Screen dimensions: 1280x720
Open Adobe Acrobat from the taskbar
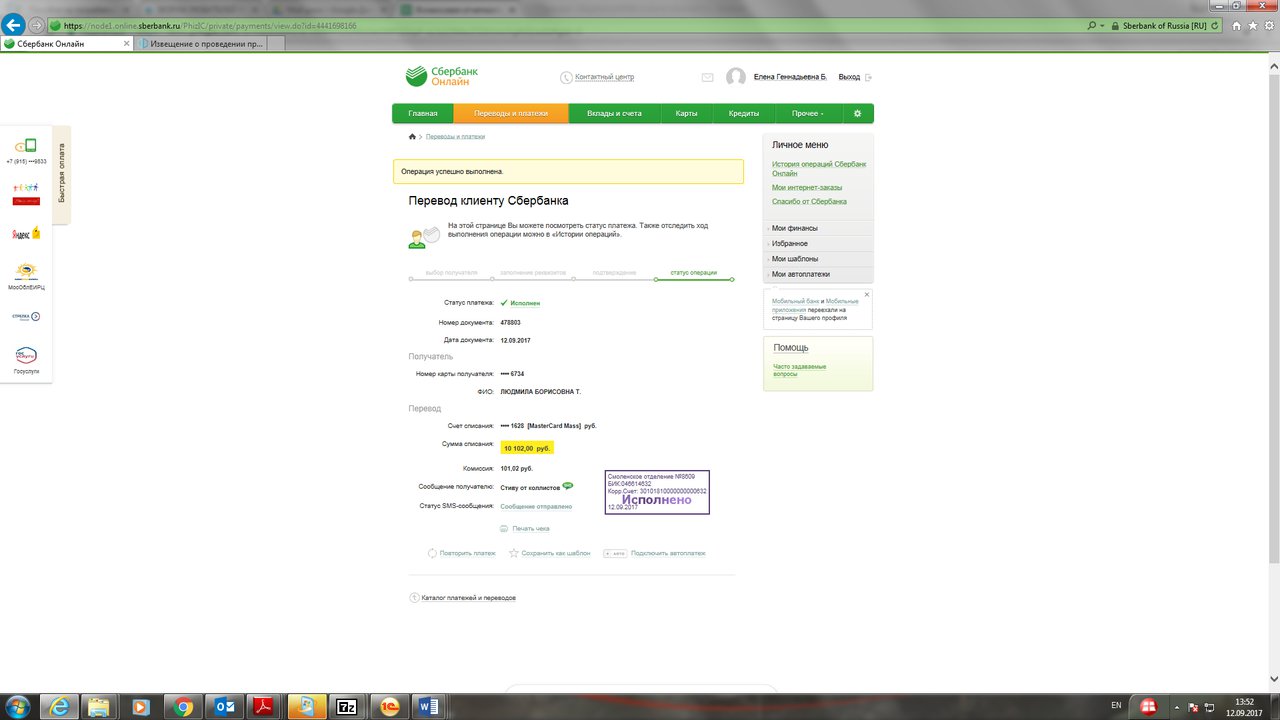pyautogui.click(x=263, y=706)
